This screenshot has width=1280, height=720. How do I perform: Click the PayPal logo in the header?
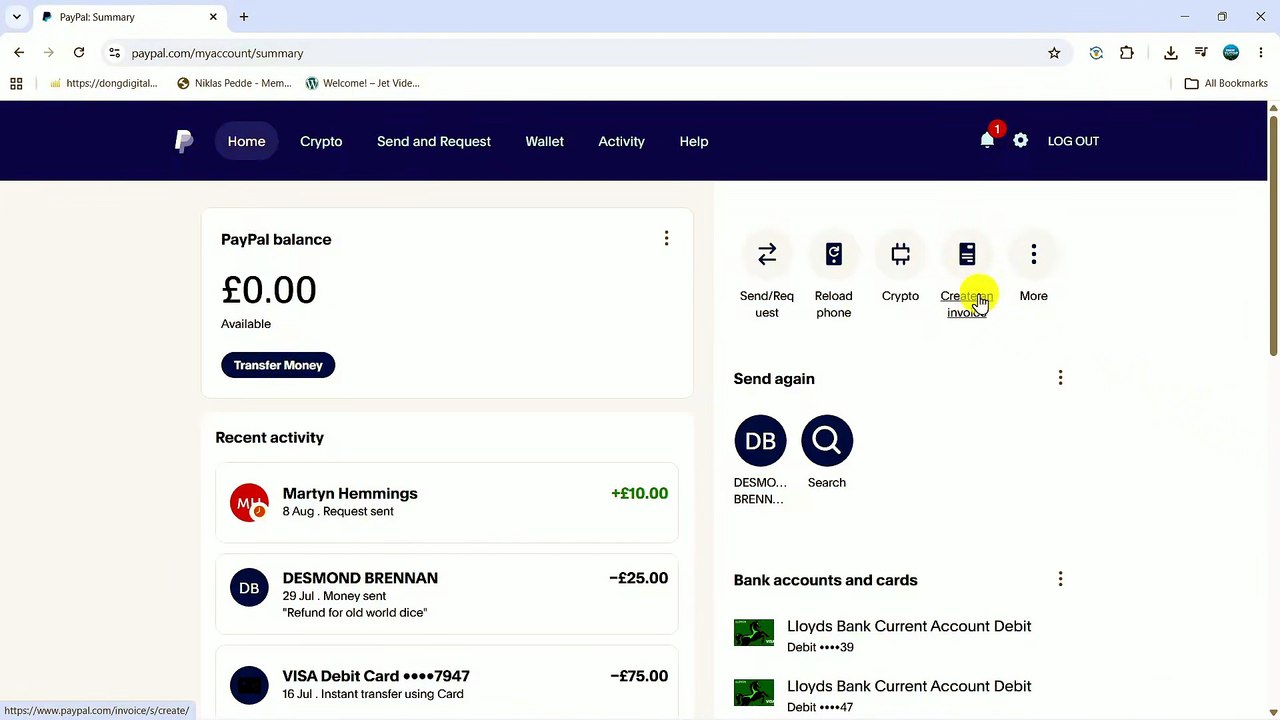(x=184, y=141)
